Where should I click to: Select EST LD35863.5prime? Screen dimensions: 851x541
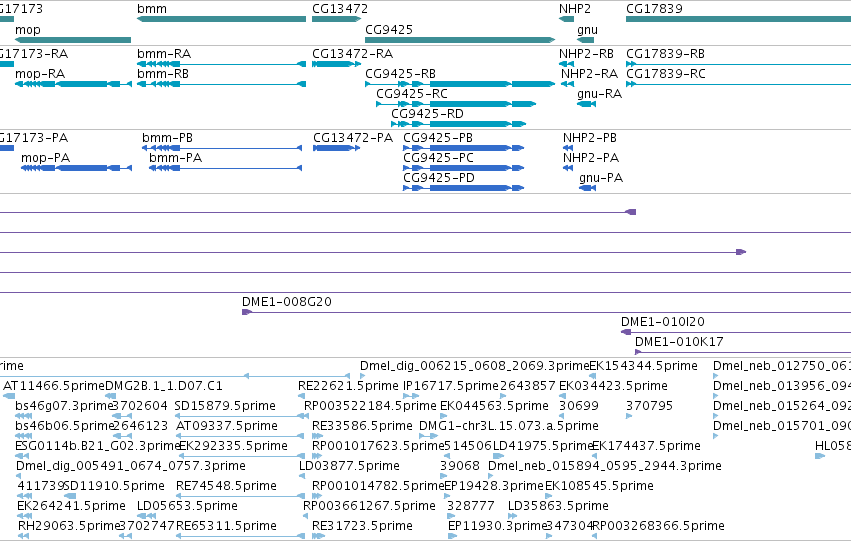[558, 506]
